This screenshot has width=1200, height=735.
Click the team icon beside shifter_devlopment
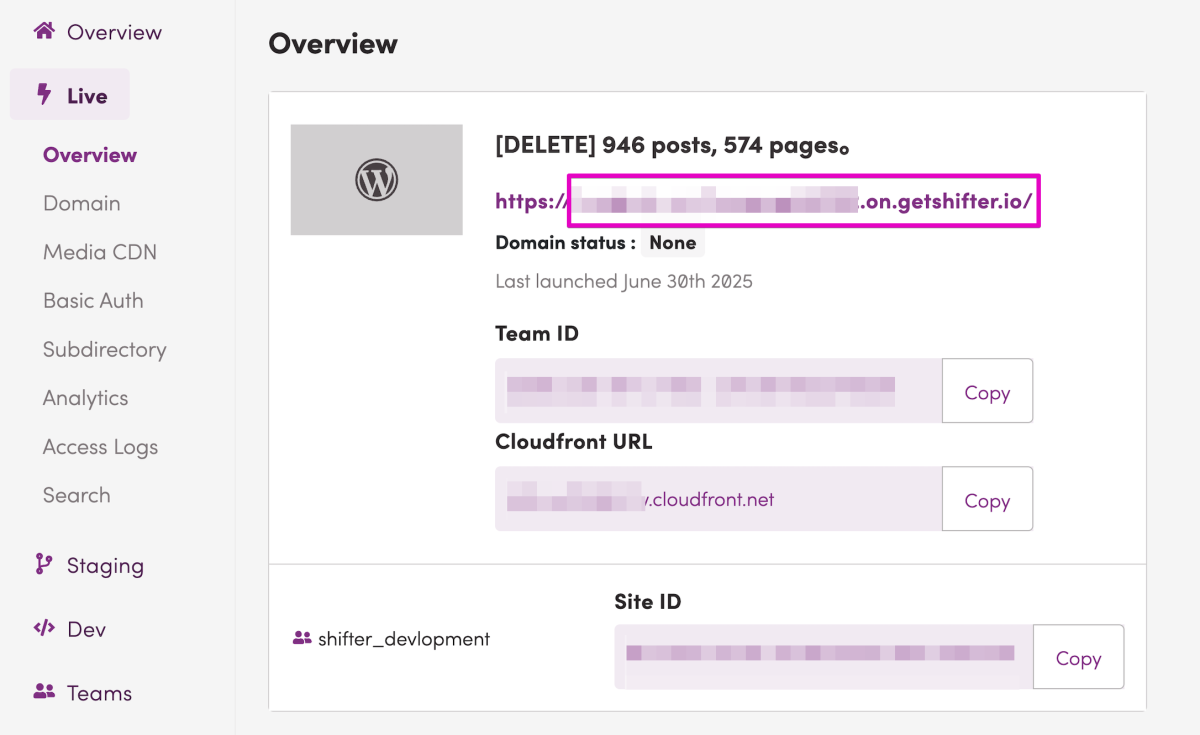[302, 638]
